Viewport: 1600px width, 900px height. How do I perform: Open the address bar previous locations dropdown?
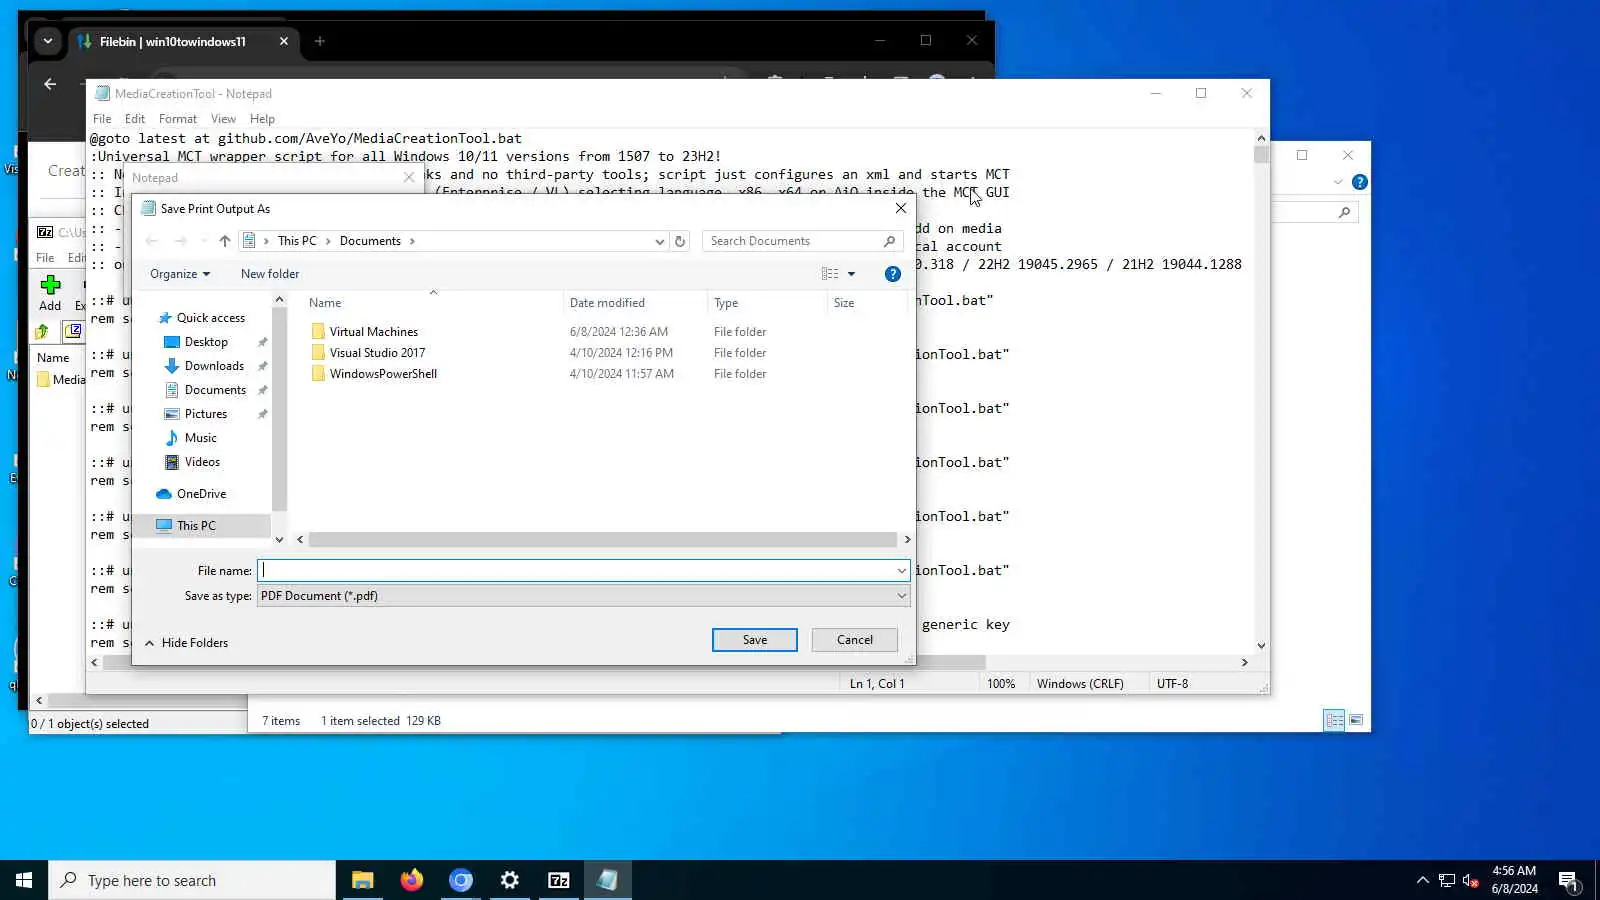click(659, 241)
